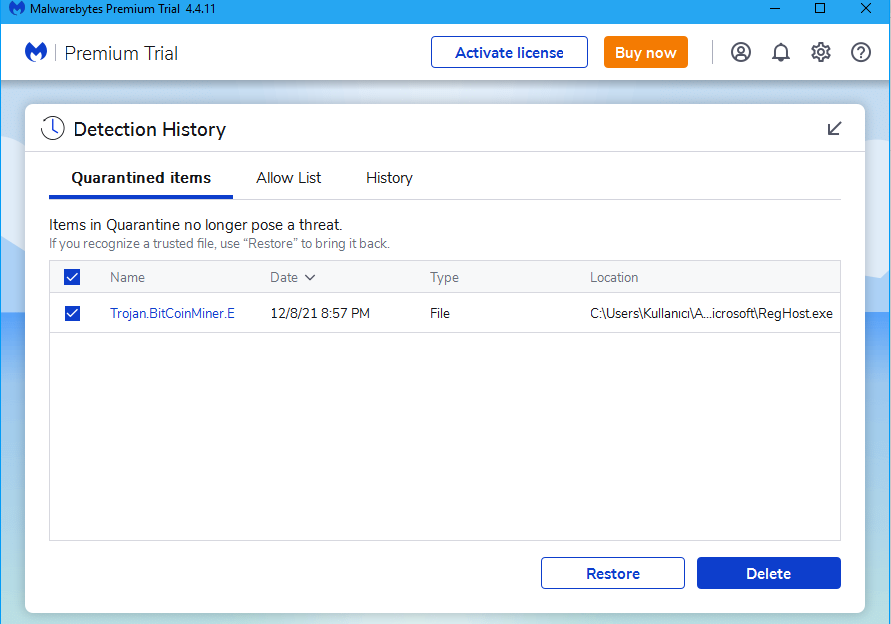891x624 pixels.
Task: Open the account profile icon
Action: [x=740, y=52]
